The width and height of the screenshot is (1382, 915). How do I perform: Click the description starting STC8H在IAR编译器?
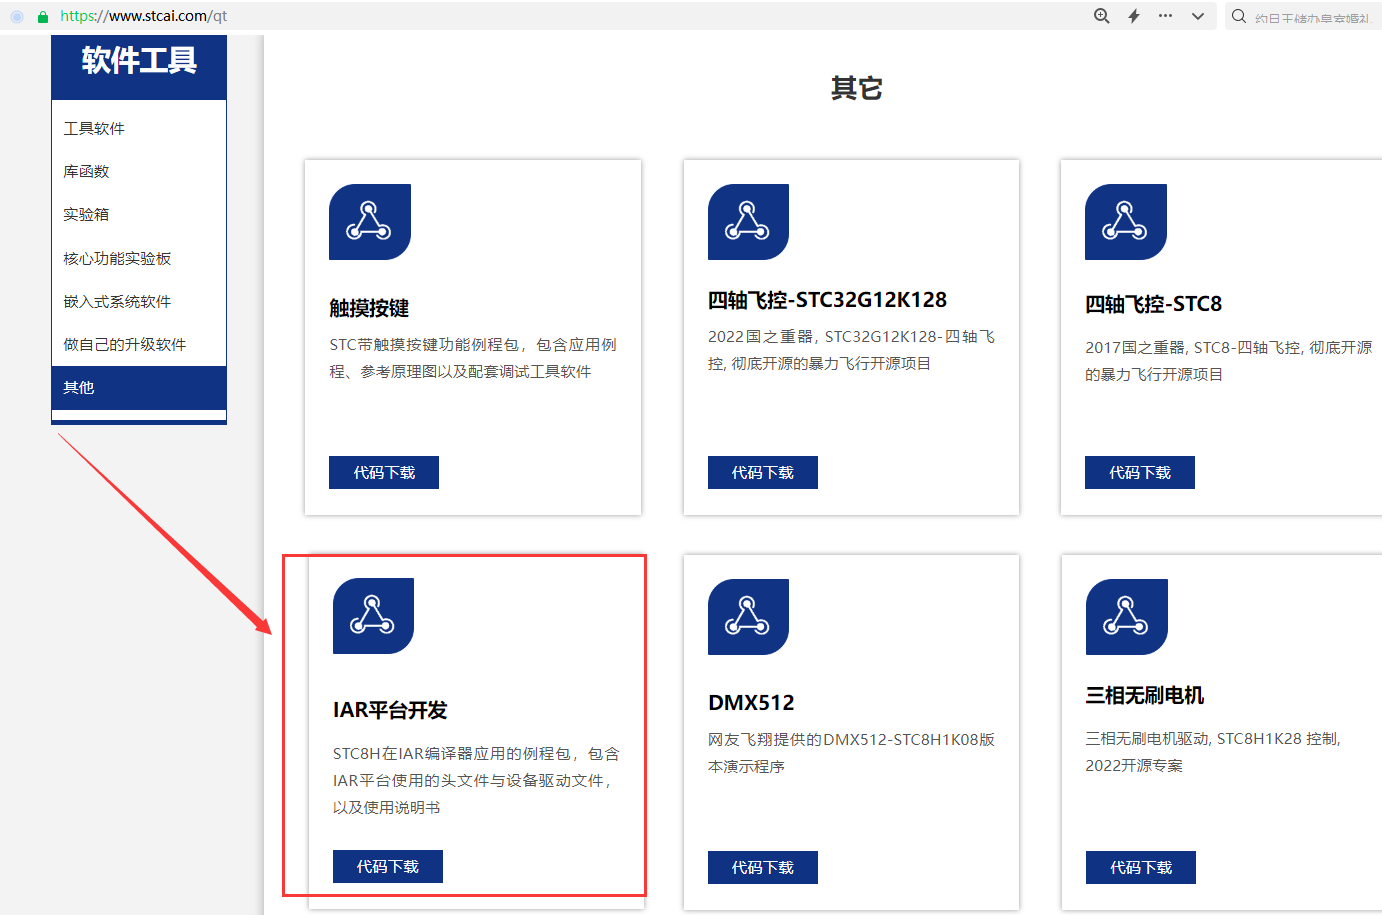point(477,780)
